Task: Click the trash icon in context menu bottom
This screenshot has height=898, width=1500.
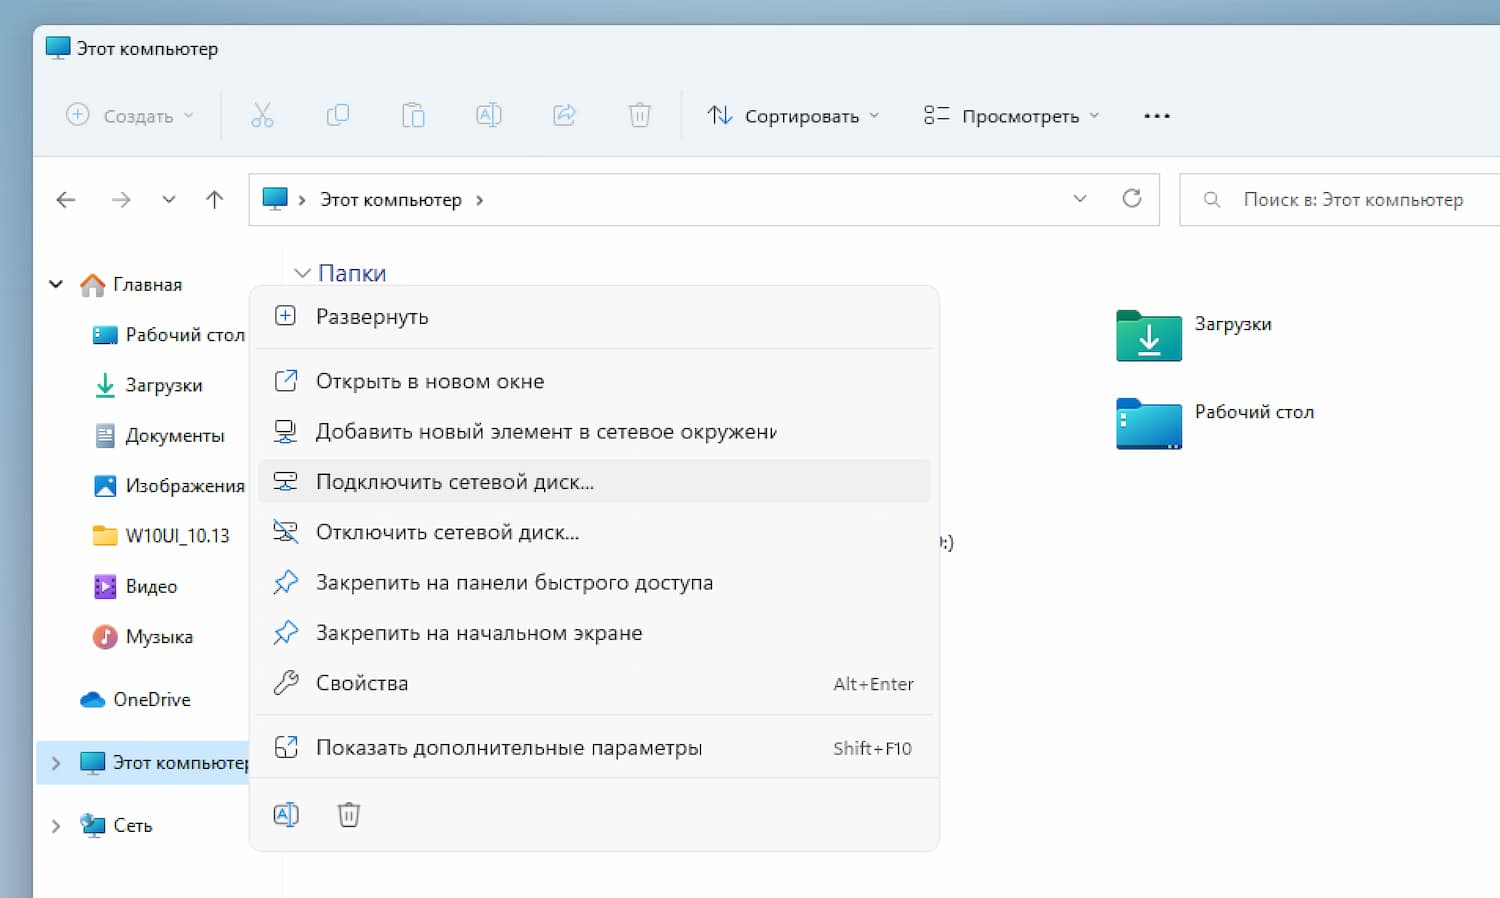Action: point(348,814)
